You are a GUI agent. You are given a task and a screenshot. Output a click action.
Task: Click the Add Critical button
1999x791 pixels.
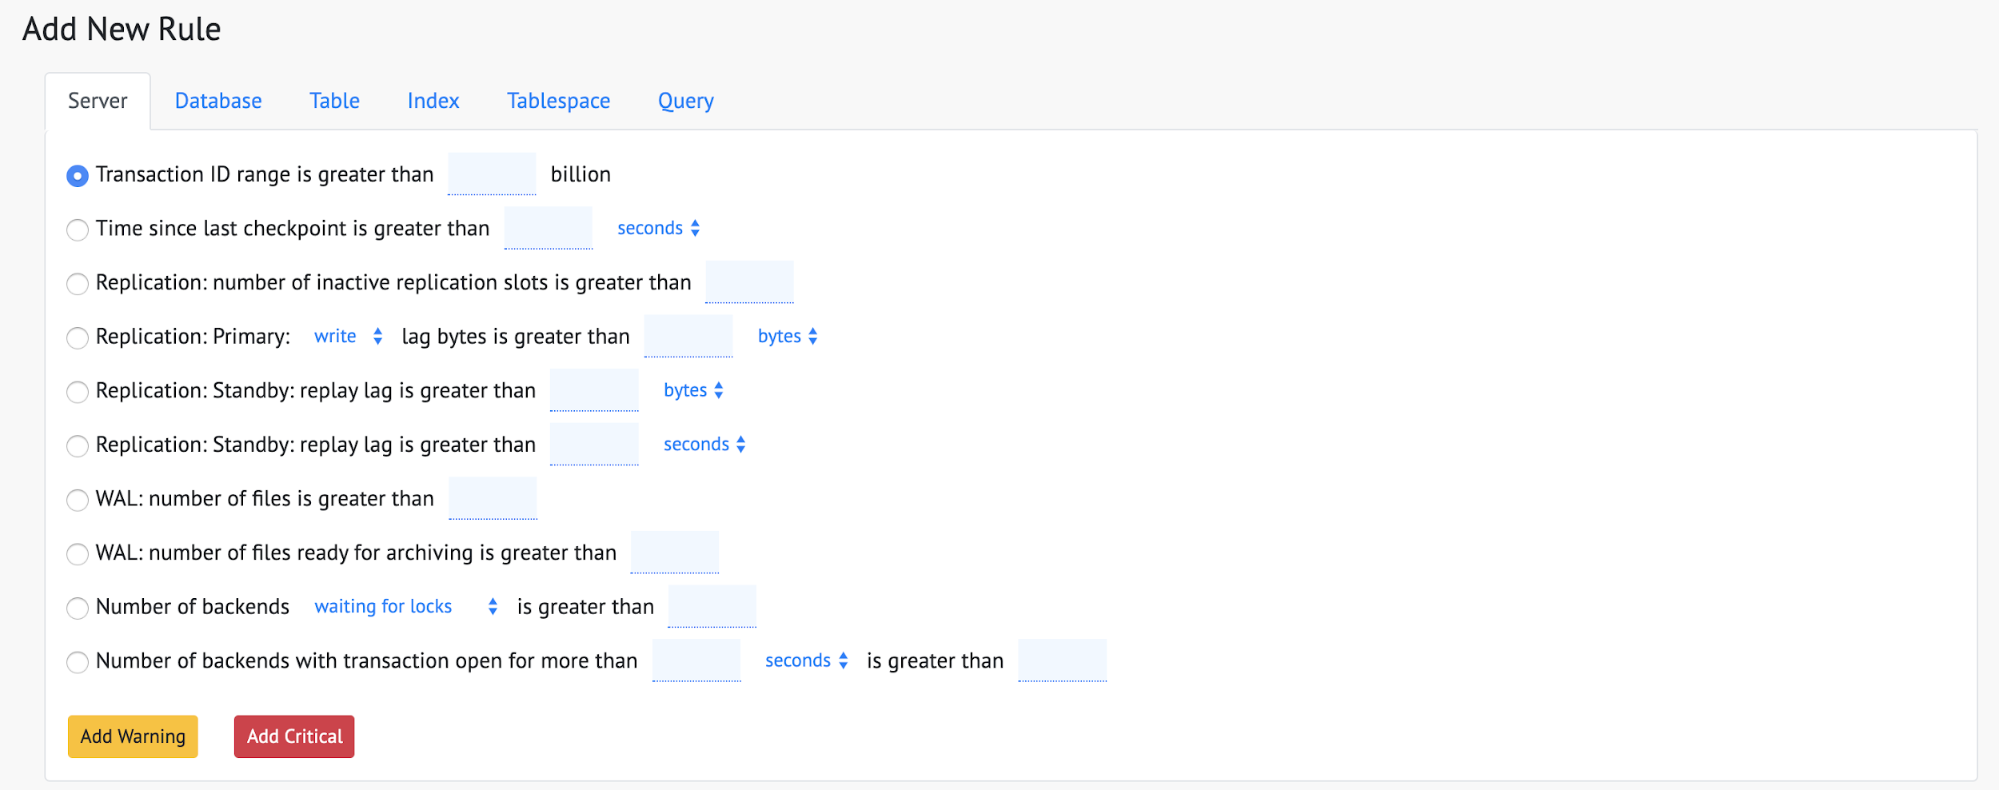[x=294, y=737]
